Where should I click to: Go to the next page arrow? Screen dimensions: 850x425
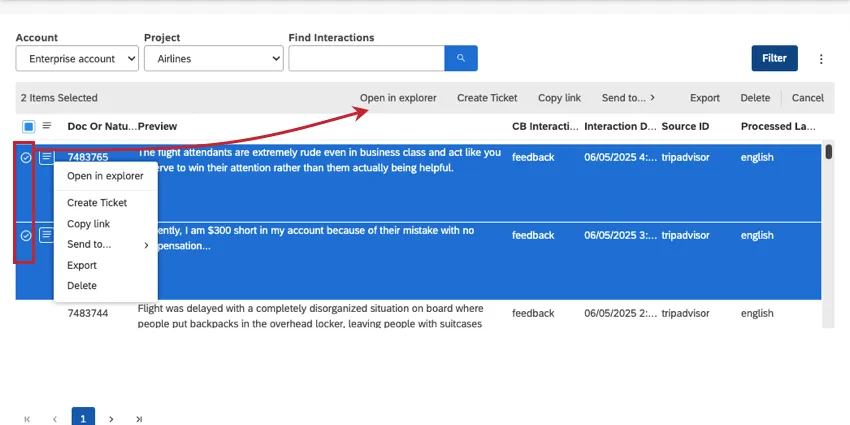(111, 419)
